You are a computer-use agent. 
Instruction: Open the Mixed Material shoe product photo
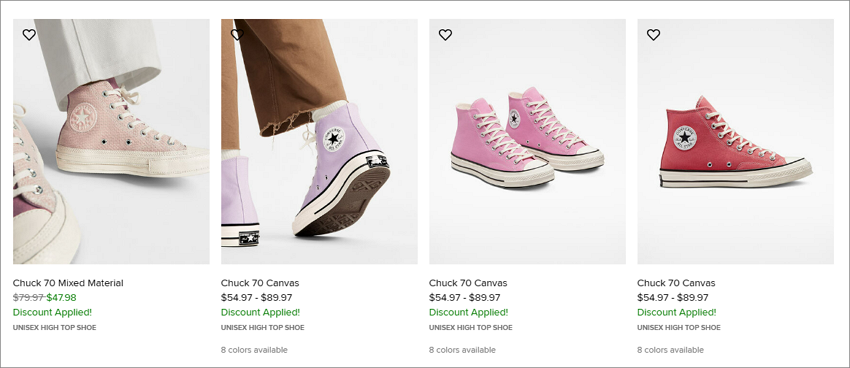point(111,141)
